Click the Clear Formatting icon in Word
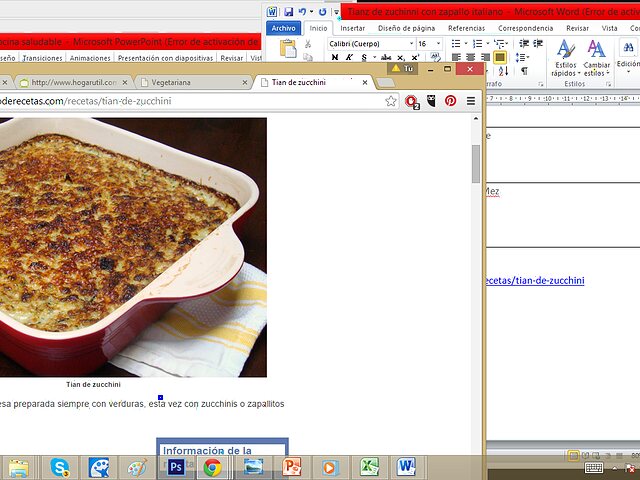 [x=435, y=57]
